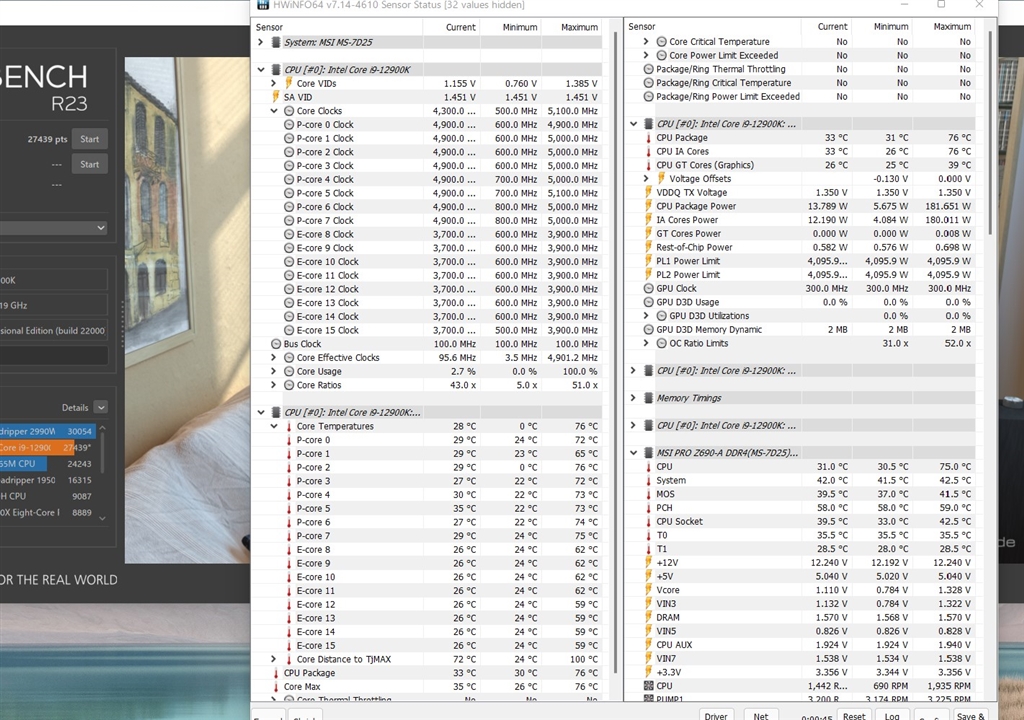Expand the Voltage Offsets node

646,178
